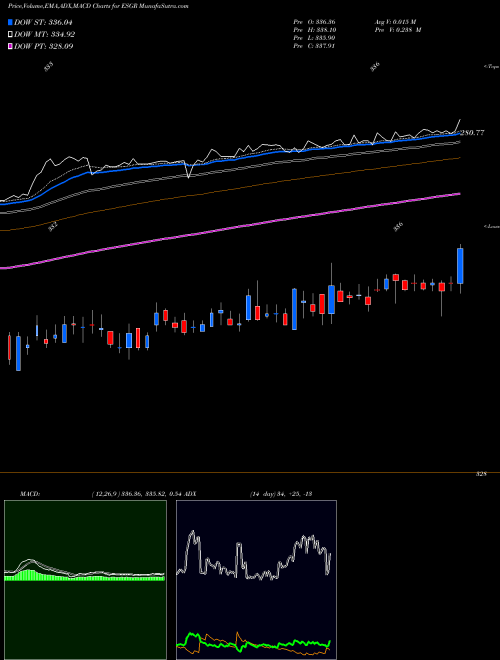Viewport: 500px width, 660px height.
Task: Click the first blue candlestick at chart start
Action: point(18,353)
